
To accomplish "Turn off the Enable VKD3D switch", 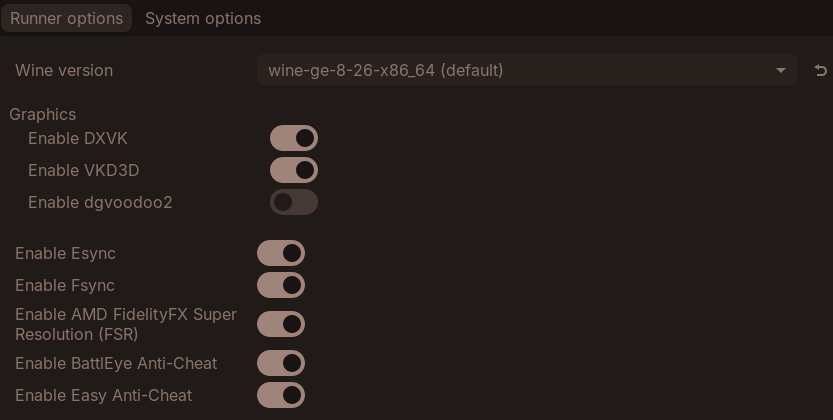I will 294,170.
